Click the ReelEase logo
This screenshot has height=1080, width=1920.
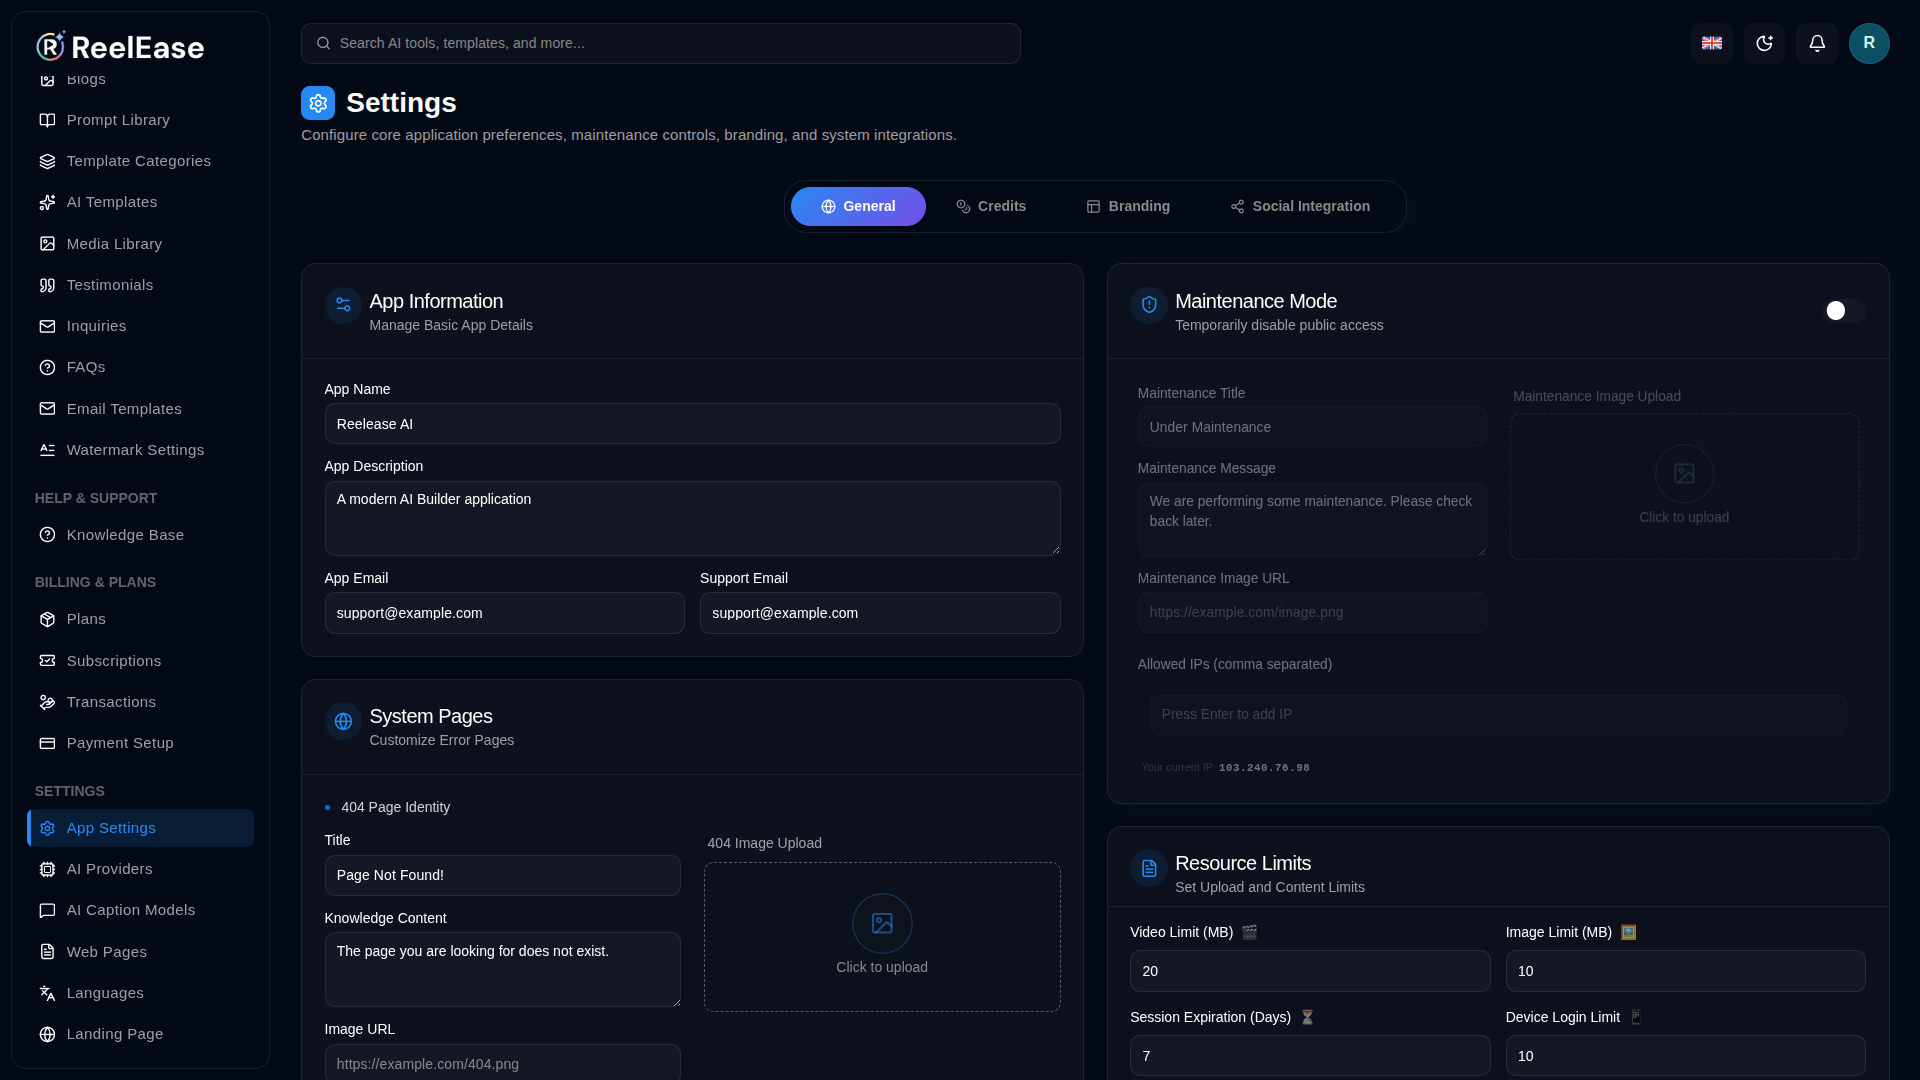pyautogui.click(x=120, y=46)
